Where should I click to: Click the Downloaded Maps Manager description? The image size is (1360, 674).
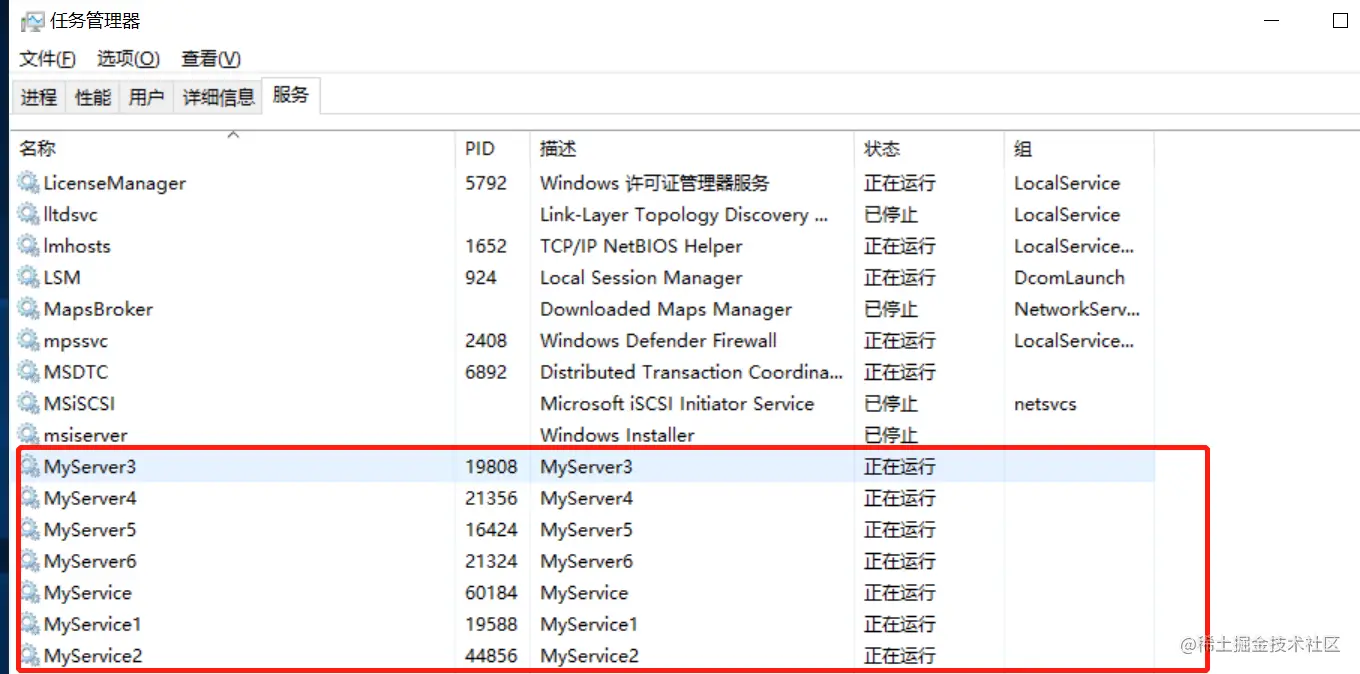tap(666, 309)
